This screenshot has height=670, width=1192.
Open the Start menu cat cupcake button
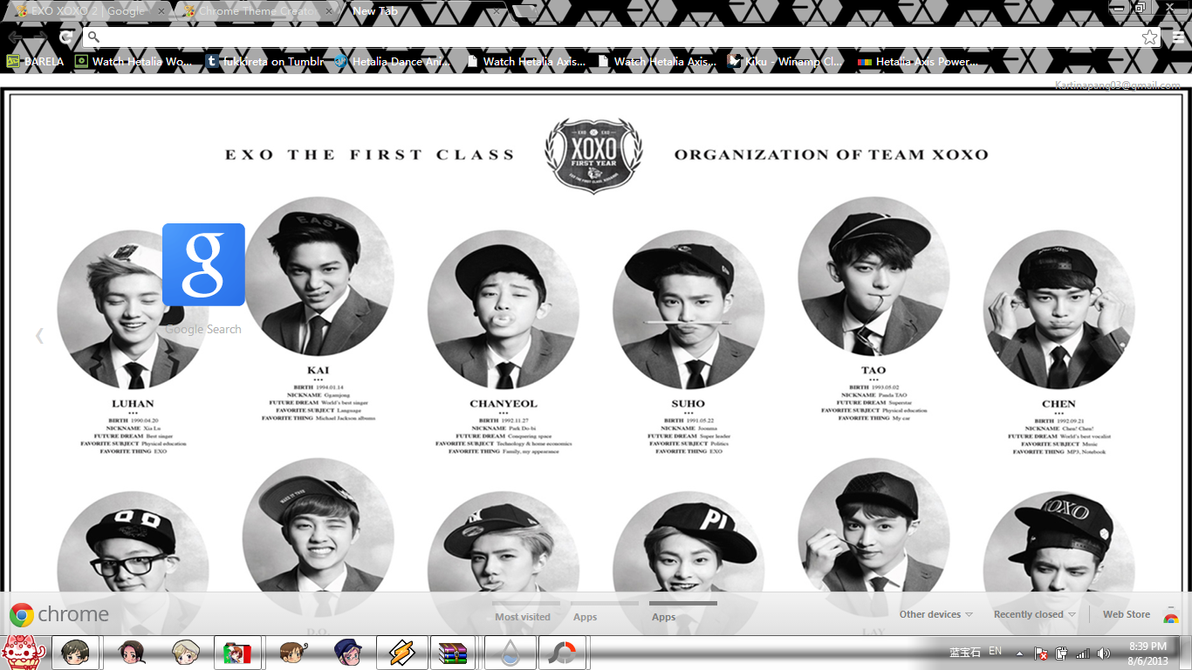click(24, 653)
